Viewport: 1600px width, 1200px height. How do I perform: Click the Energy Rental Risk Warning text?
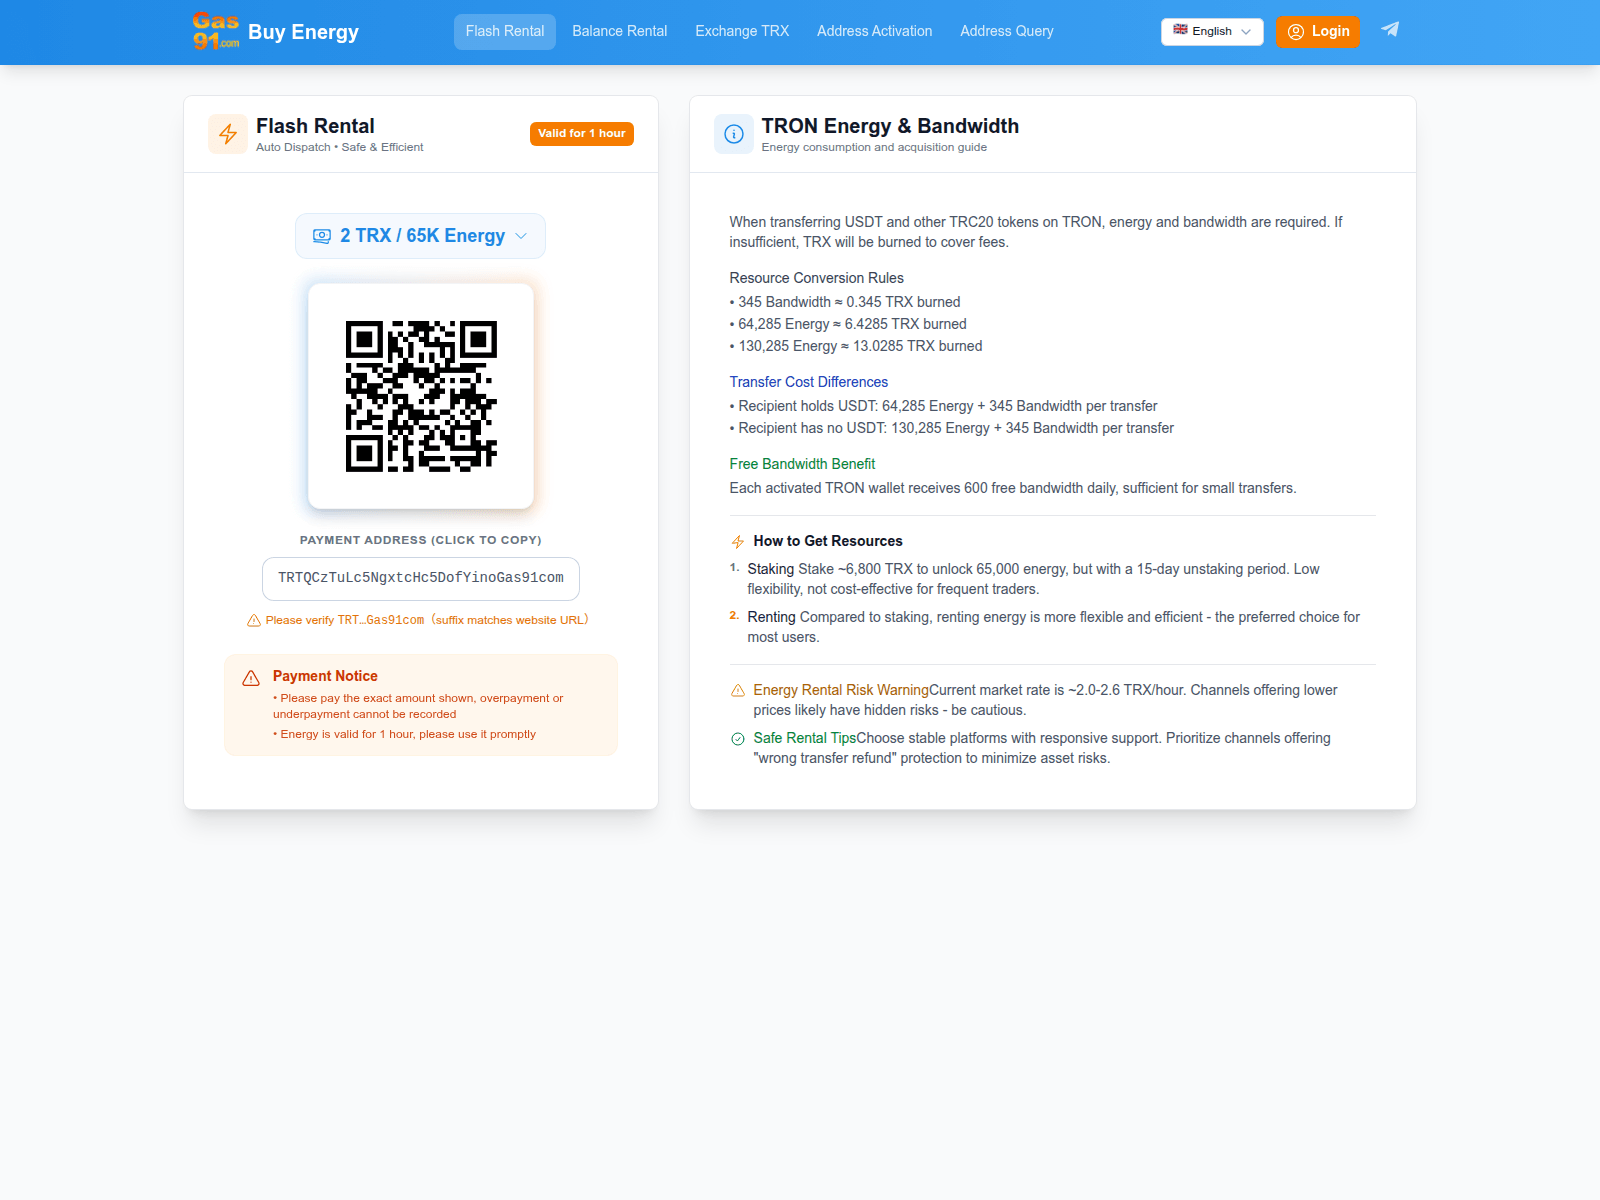click(841, 690)
